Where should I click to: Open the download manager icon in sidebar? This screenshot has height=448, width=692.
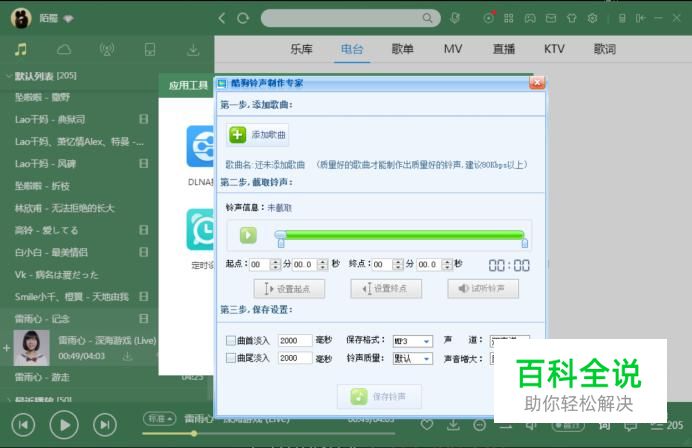(193, 49)
